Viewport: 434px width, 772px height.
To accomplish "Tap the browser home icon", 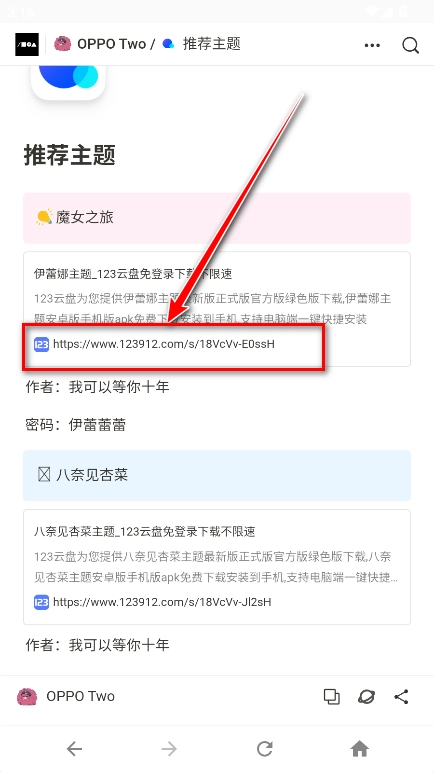I will pos(360,749).
